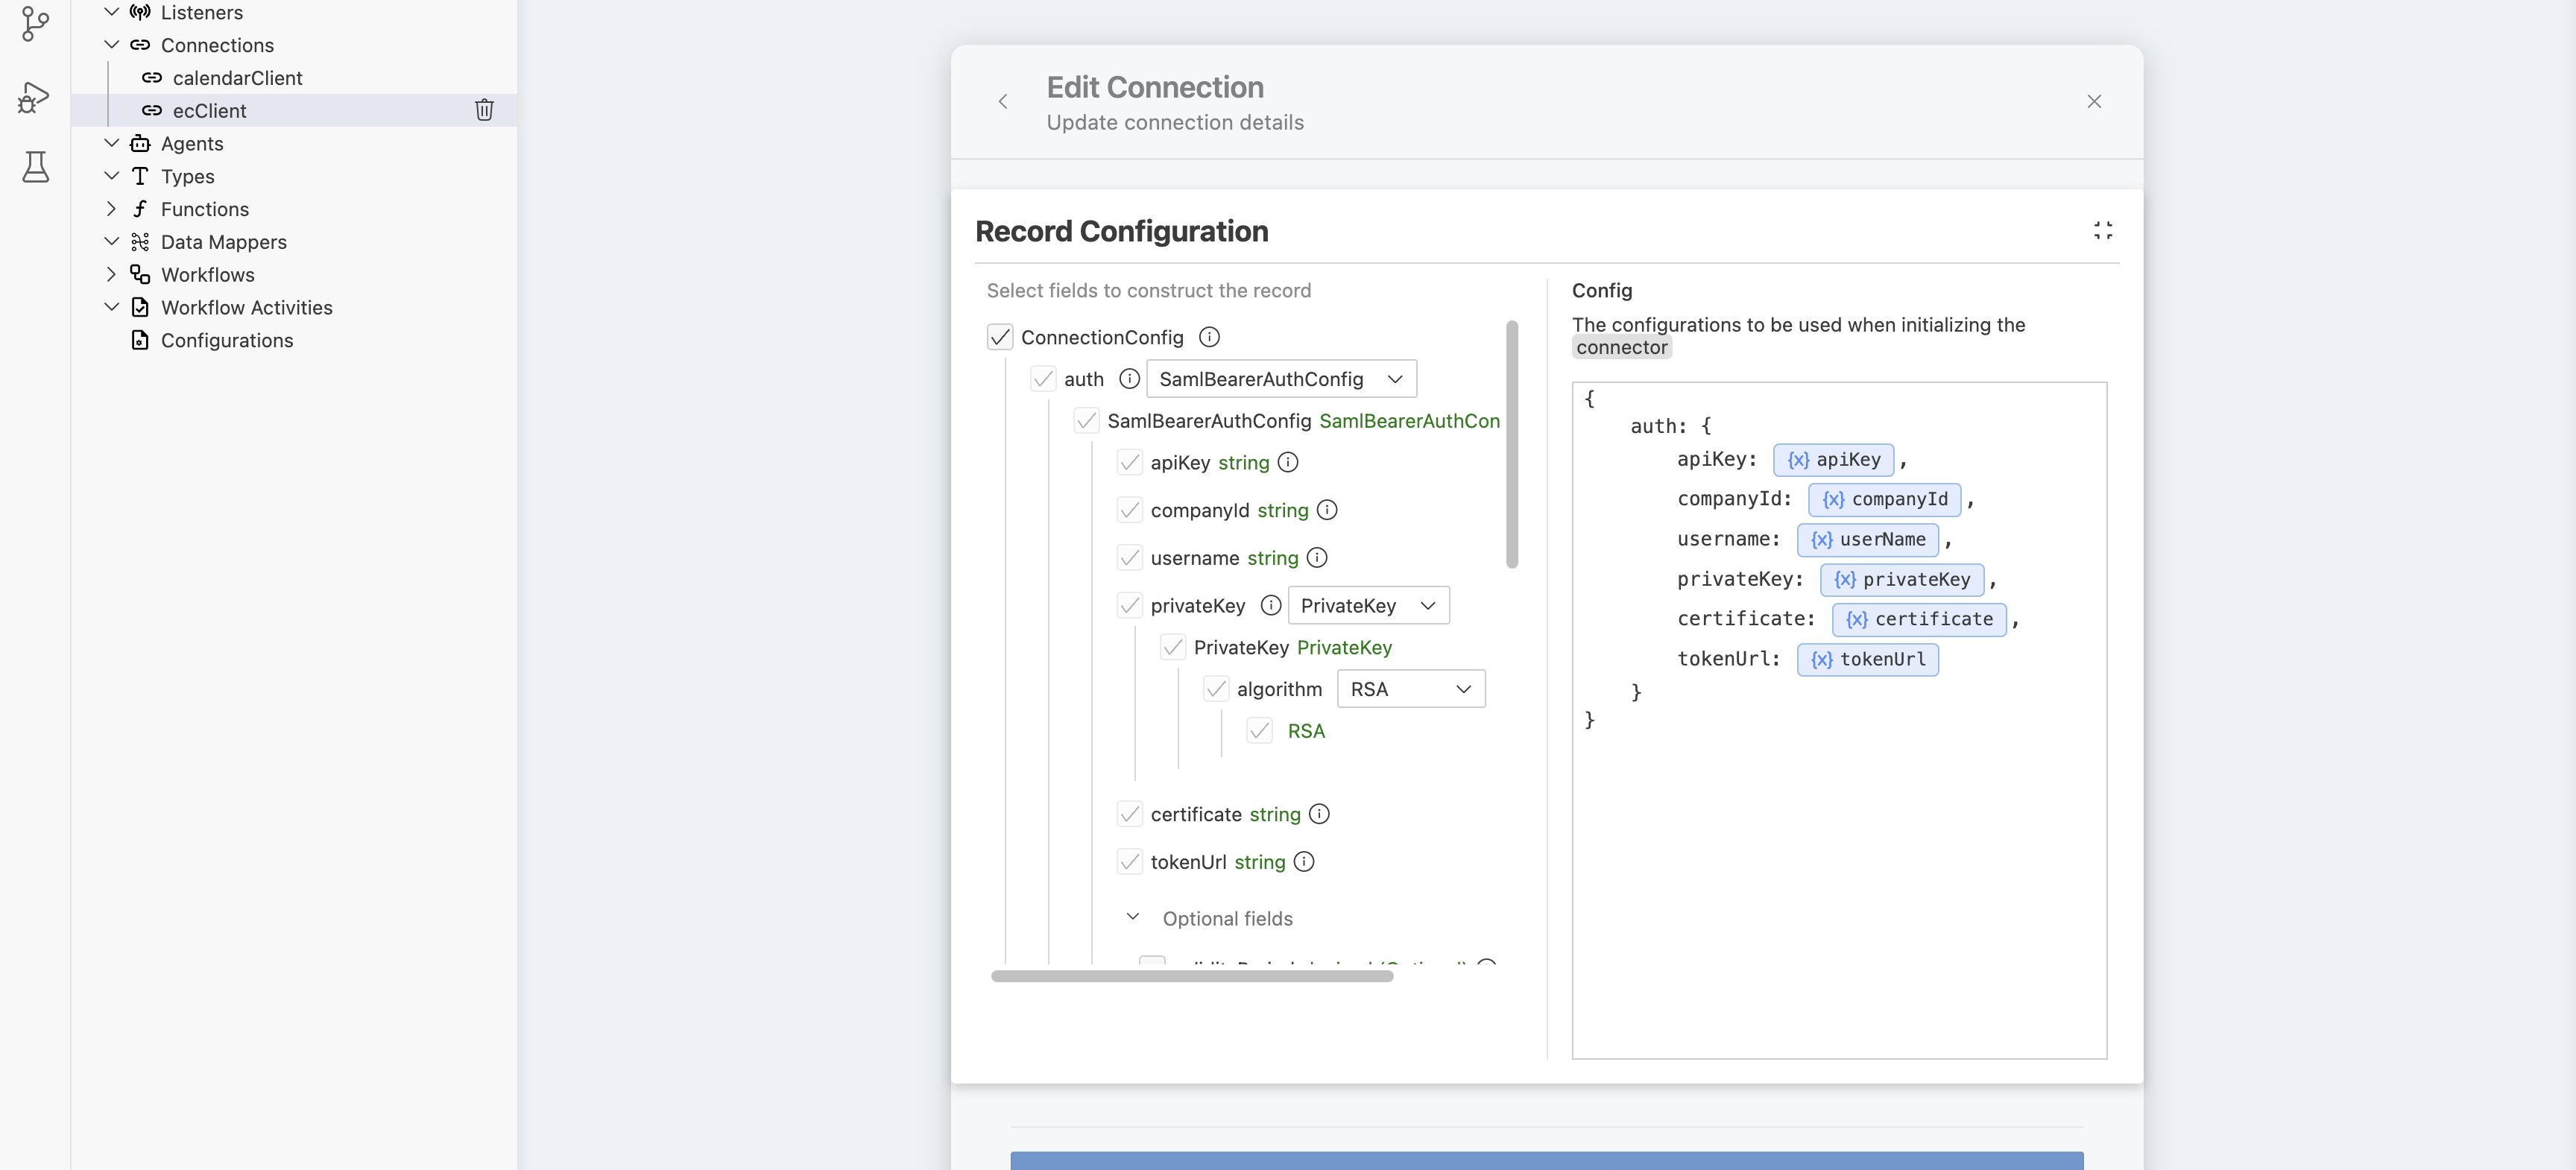Click the apiKey variable chip in Config
This screenshot has width=2576, height=1170.
pos(1833,459)
